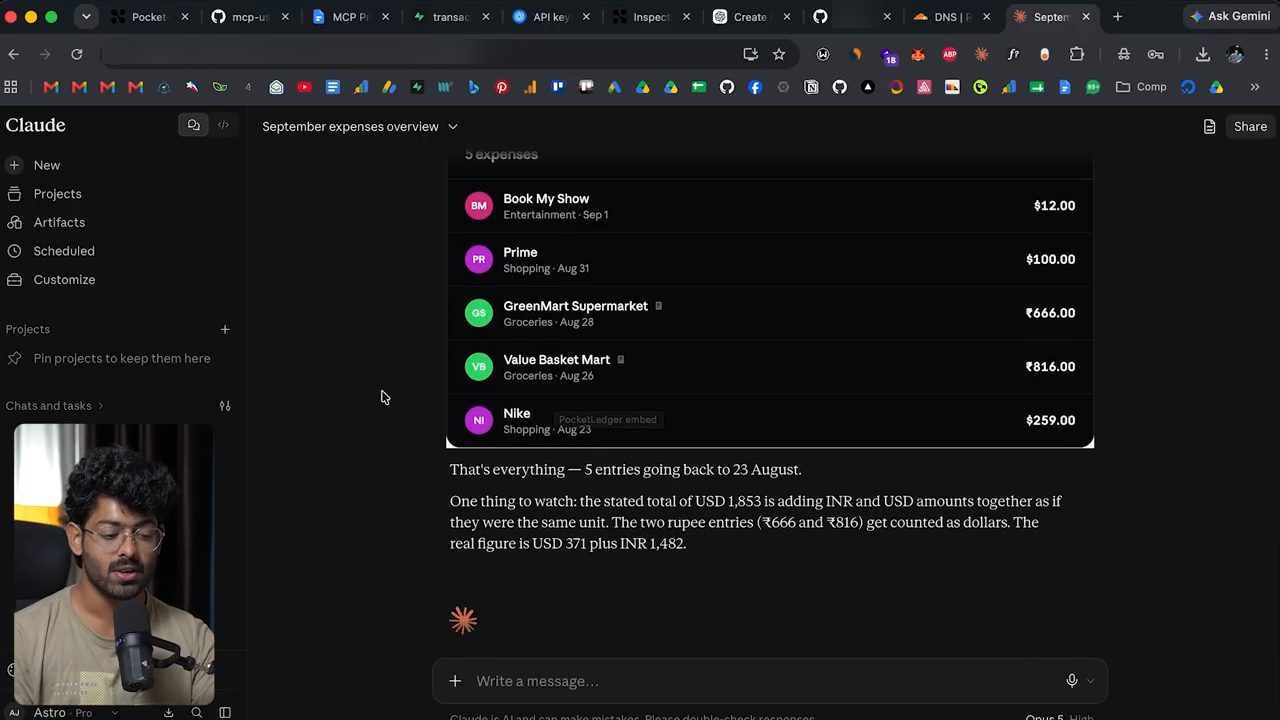The width and height of the screenshot is (1280, 720).
Task: Open the MetaMask fox extension
Action: [x=918, y=55]
